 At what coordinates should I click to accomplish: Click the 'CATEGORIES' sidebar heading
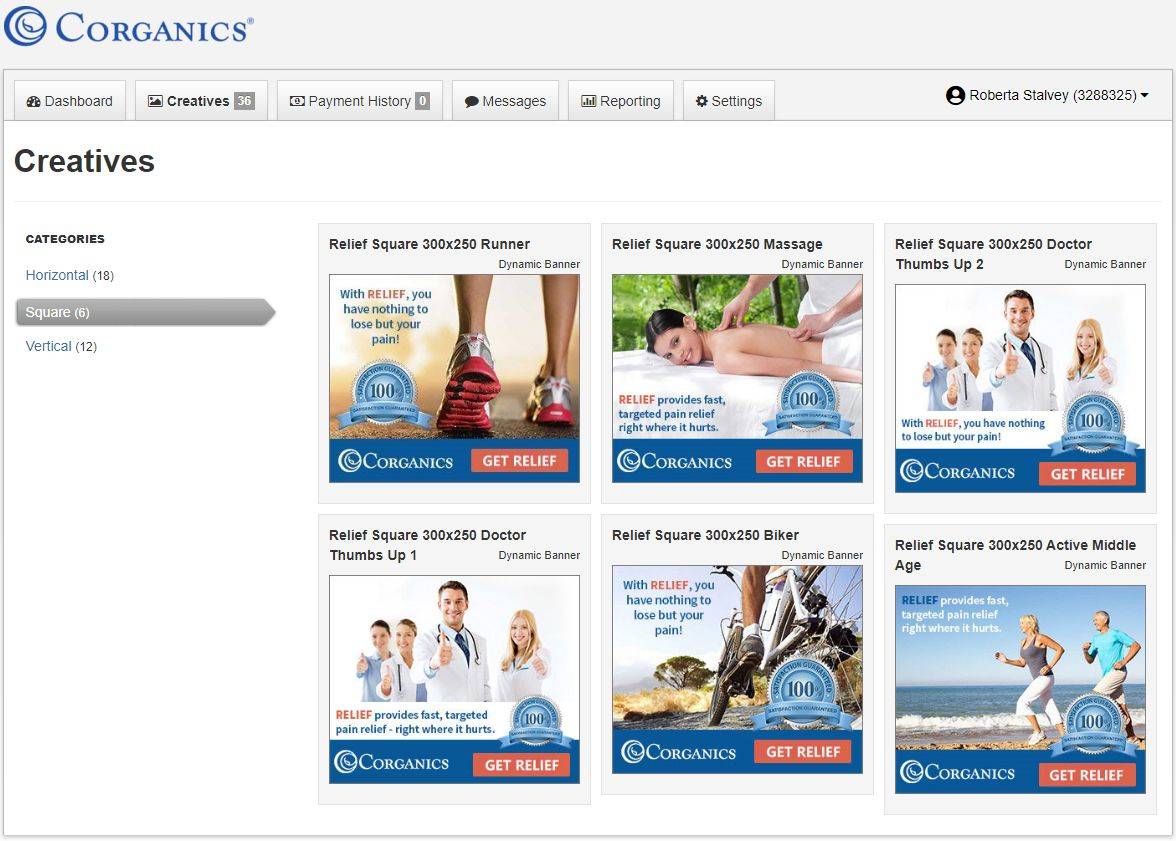click(x=65, y=239)
